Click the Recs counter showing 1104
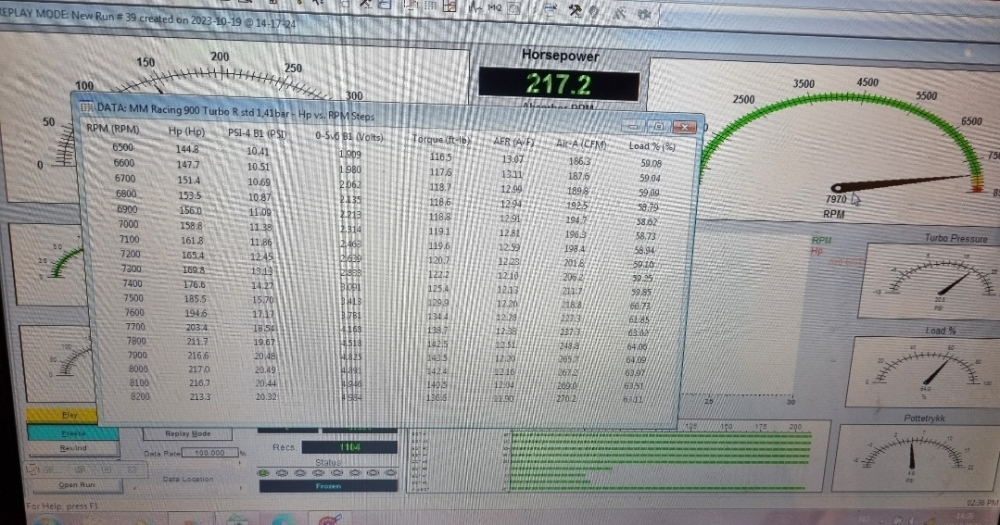1000x525 pixels. coord(349,447)
